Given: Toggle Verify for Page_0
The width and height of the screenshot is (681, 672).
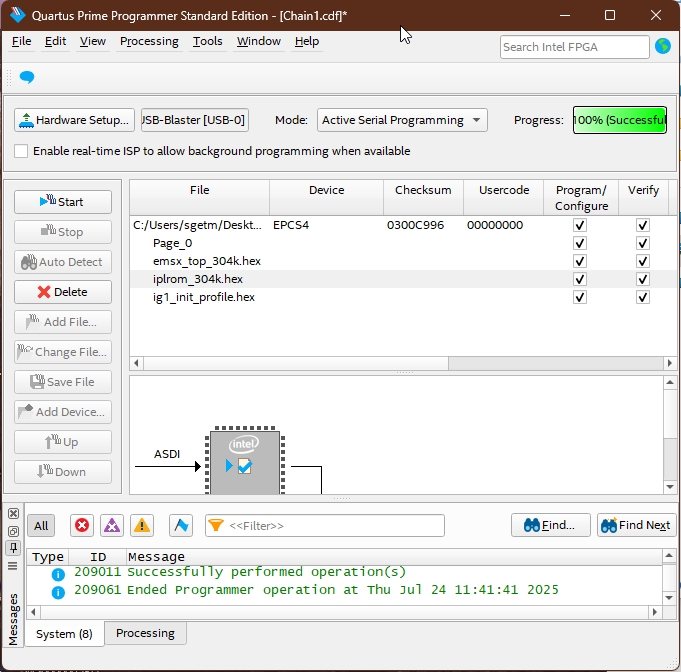Looking at the screenshot, I should pyautogui.click(x=643, y=243).
